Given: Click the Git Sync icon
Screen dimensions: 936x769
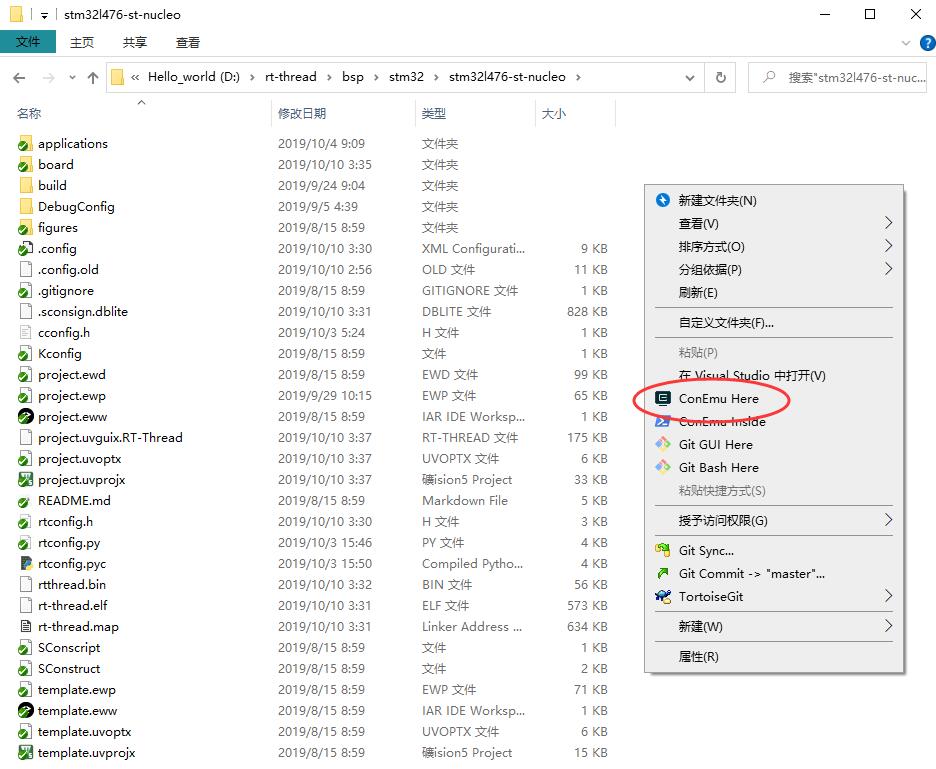Looking at the screenshot, I should coord(662,551).
